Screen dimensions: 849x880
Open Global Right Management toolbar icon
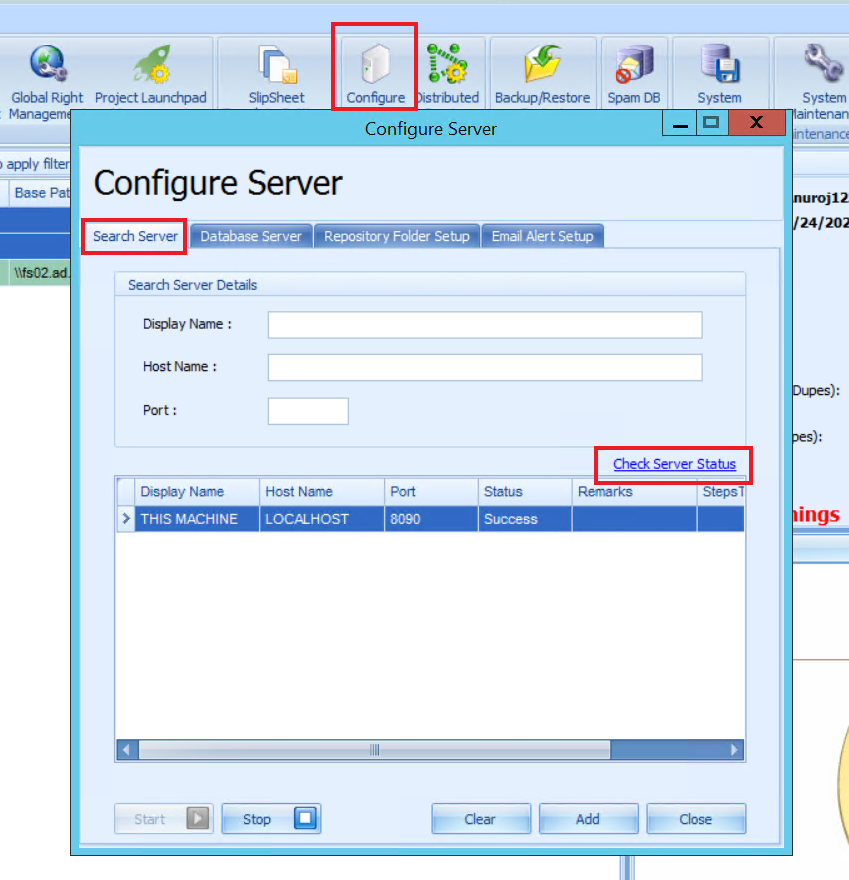pos(47,62)
